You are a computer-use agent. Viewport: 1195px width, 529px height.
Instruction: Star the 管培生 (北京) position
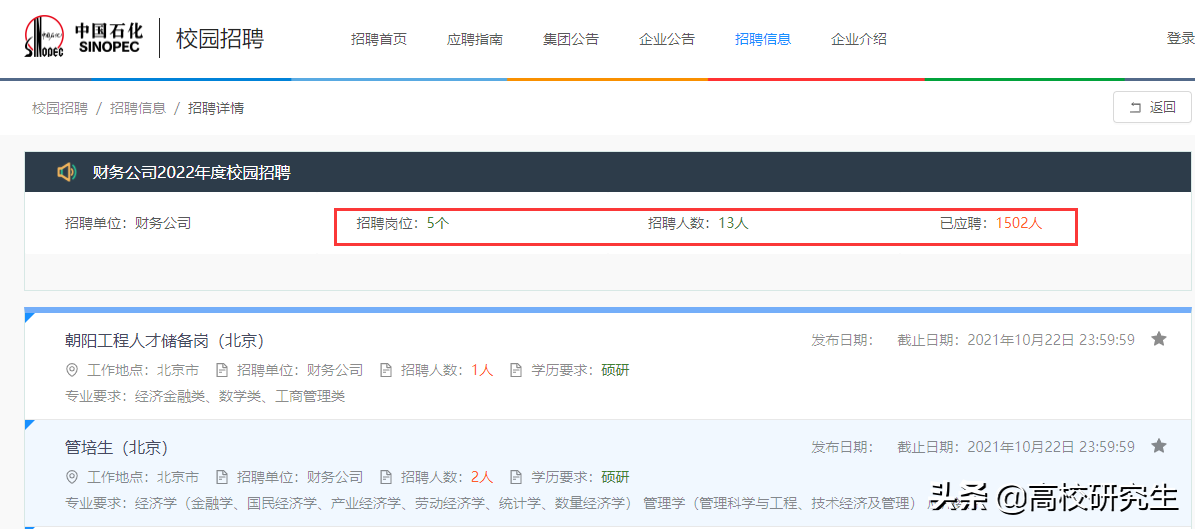(1158, 446)
